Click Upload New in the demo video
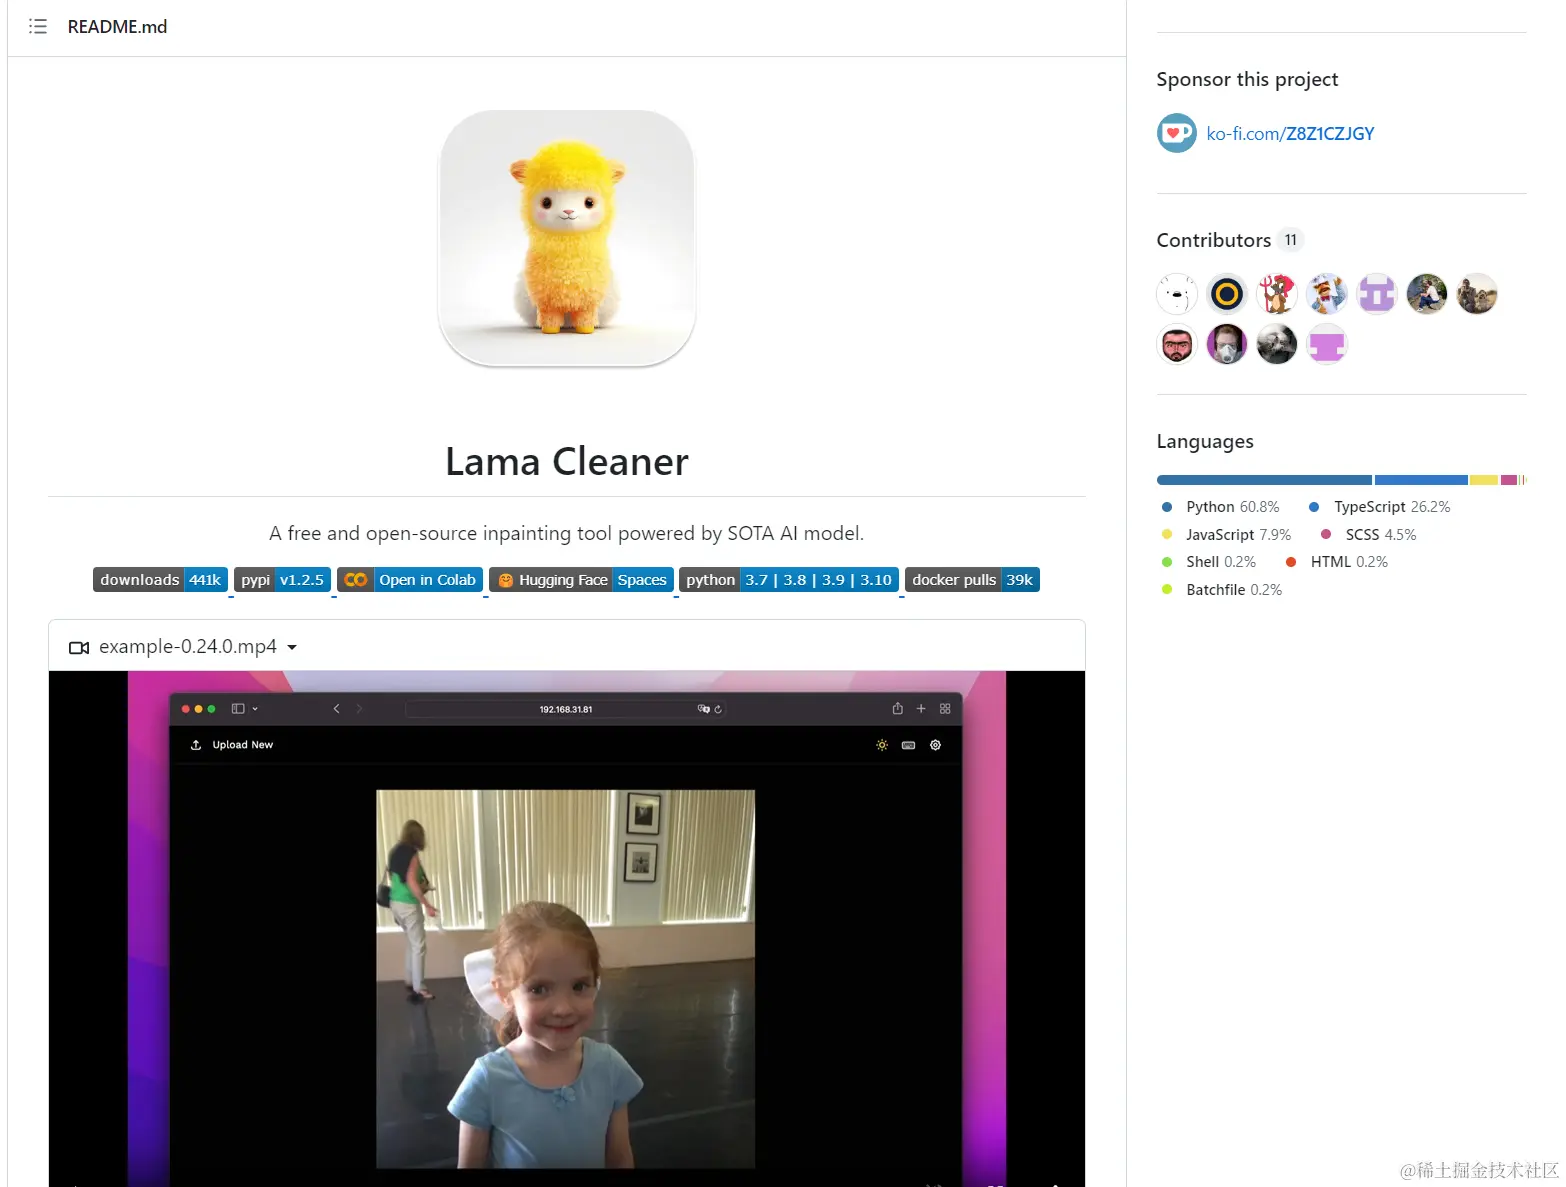The image size is (1566, 1187). click(x=232, y=745)
